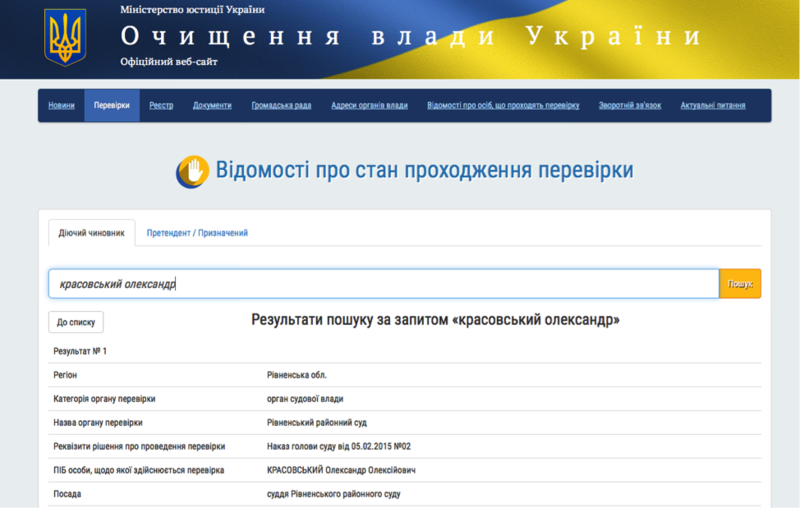Click the search field with красовський олександр
This screenshot has width=800, height=508.
point(383,284)
